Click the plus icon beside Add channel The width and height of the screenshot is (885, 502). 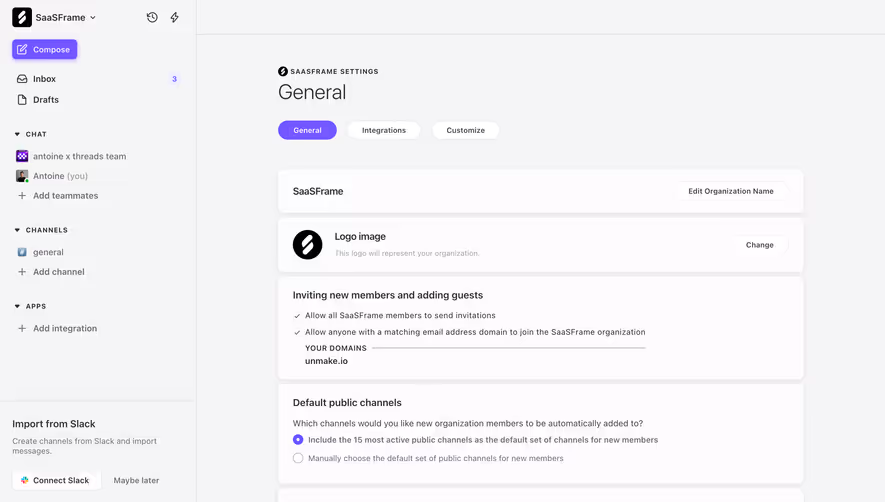point(22,272)
